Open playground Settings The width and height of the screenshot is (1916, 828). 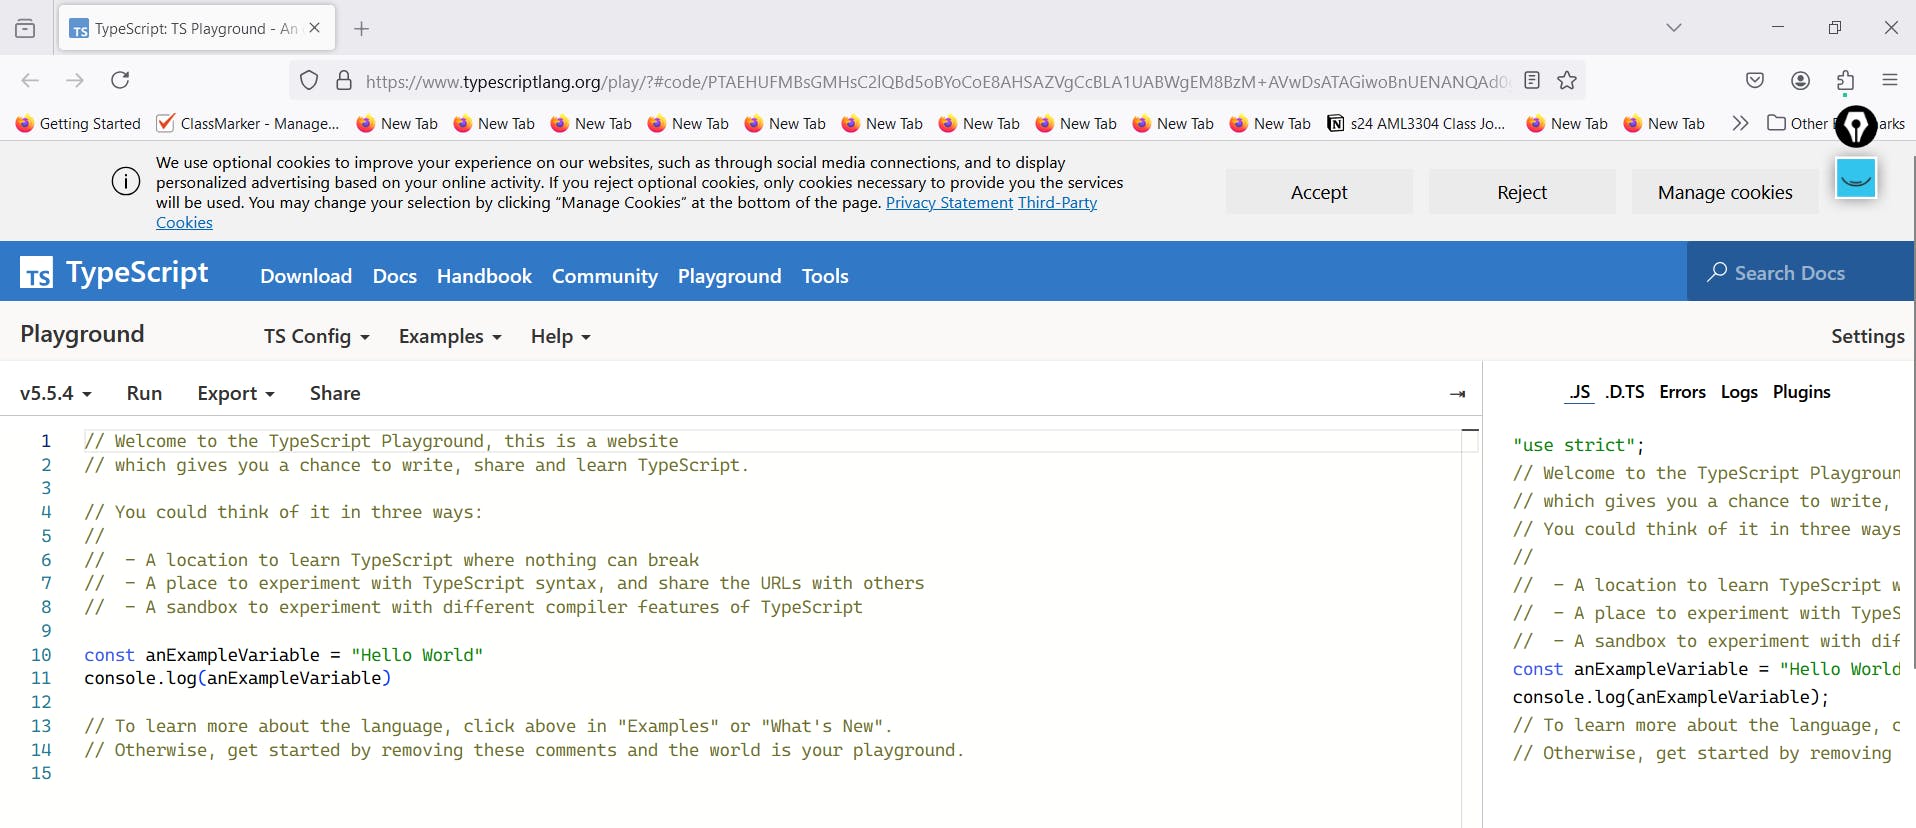(1867, 336)
